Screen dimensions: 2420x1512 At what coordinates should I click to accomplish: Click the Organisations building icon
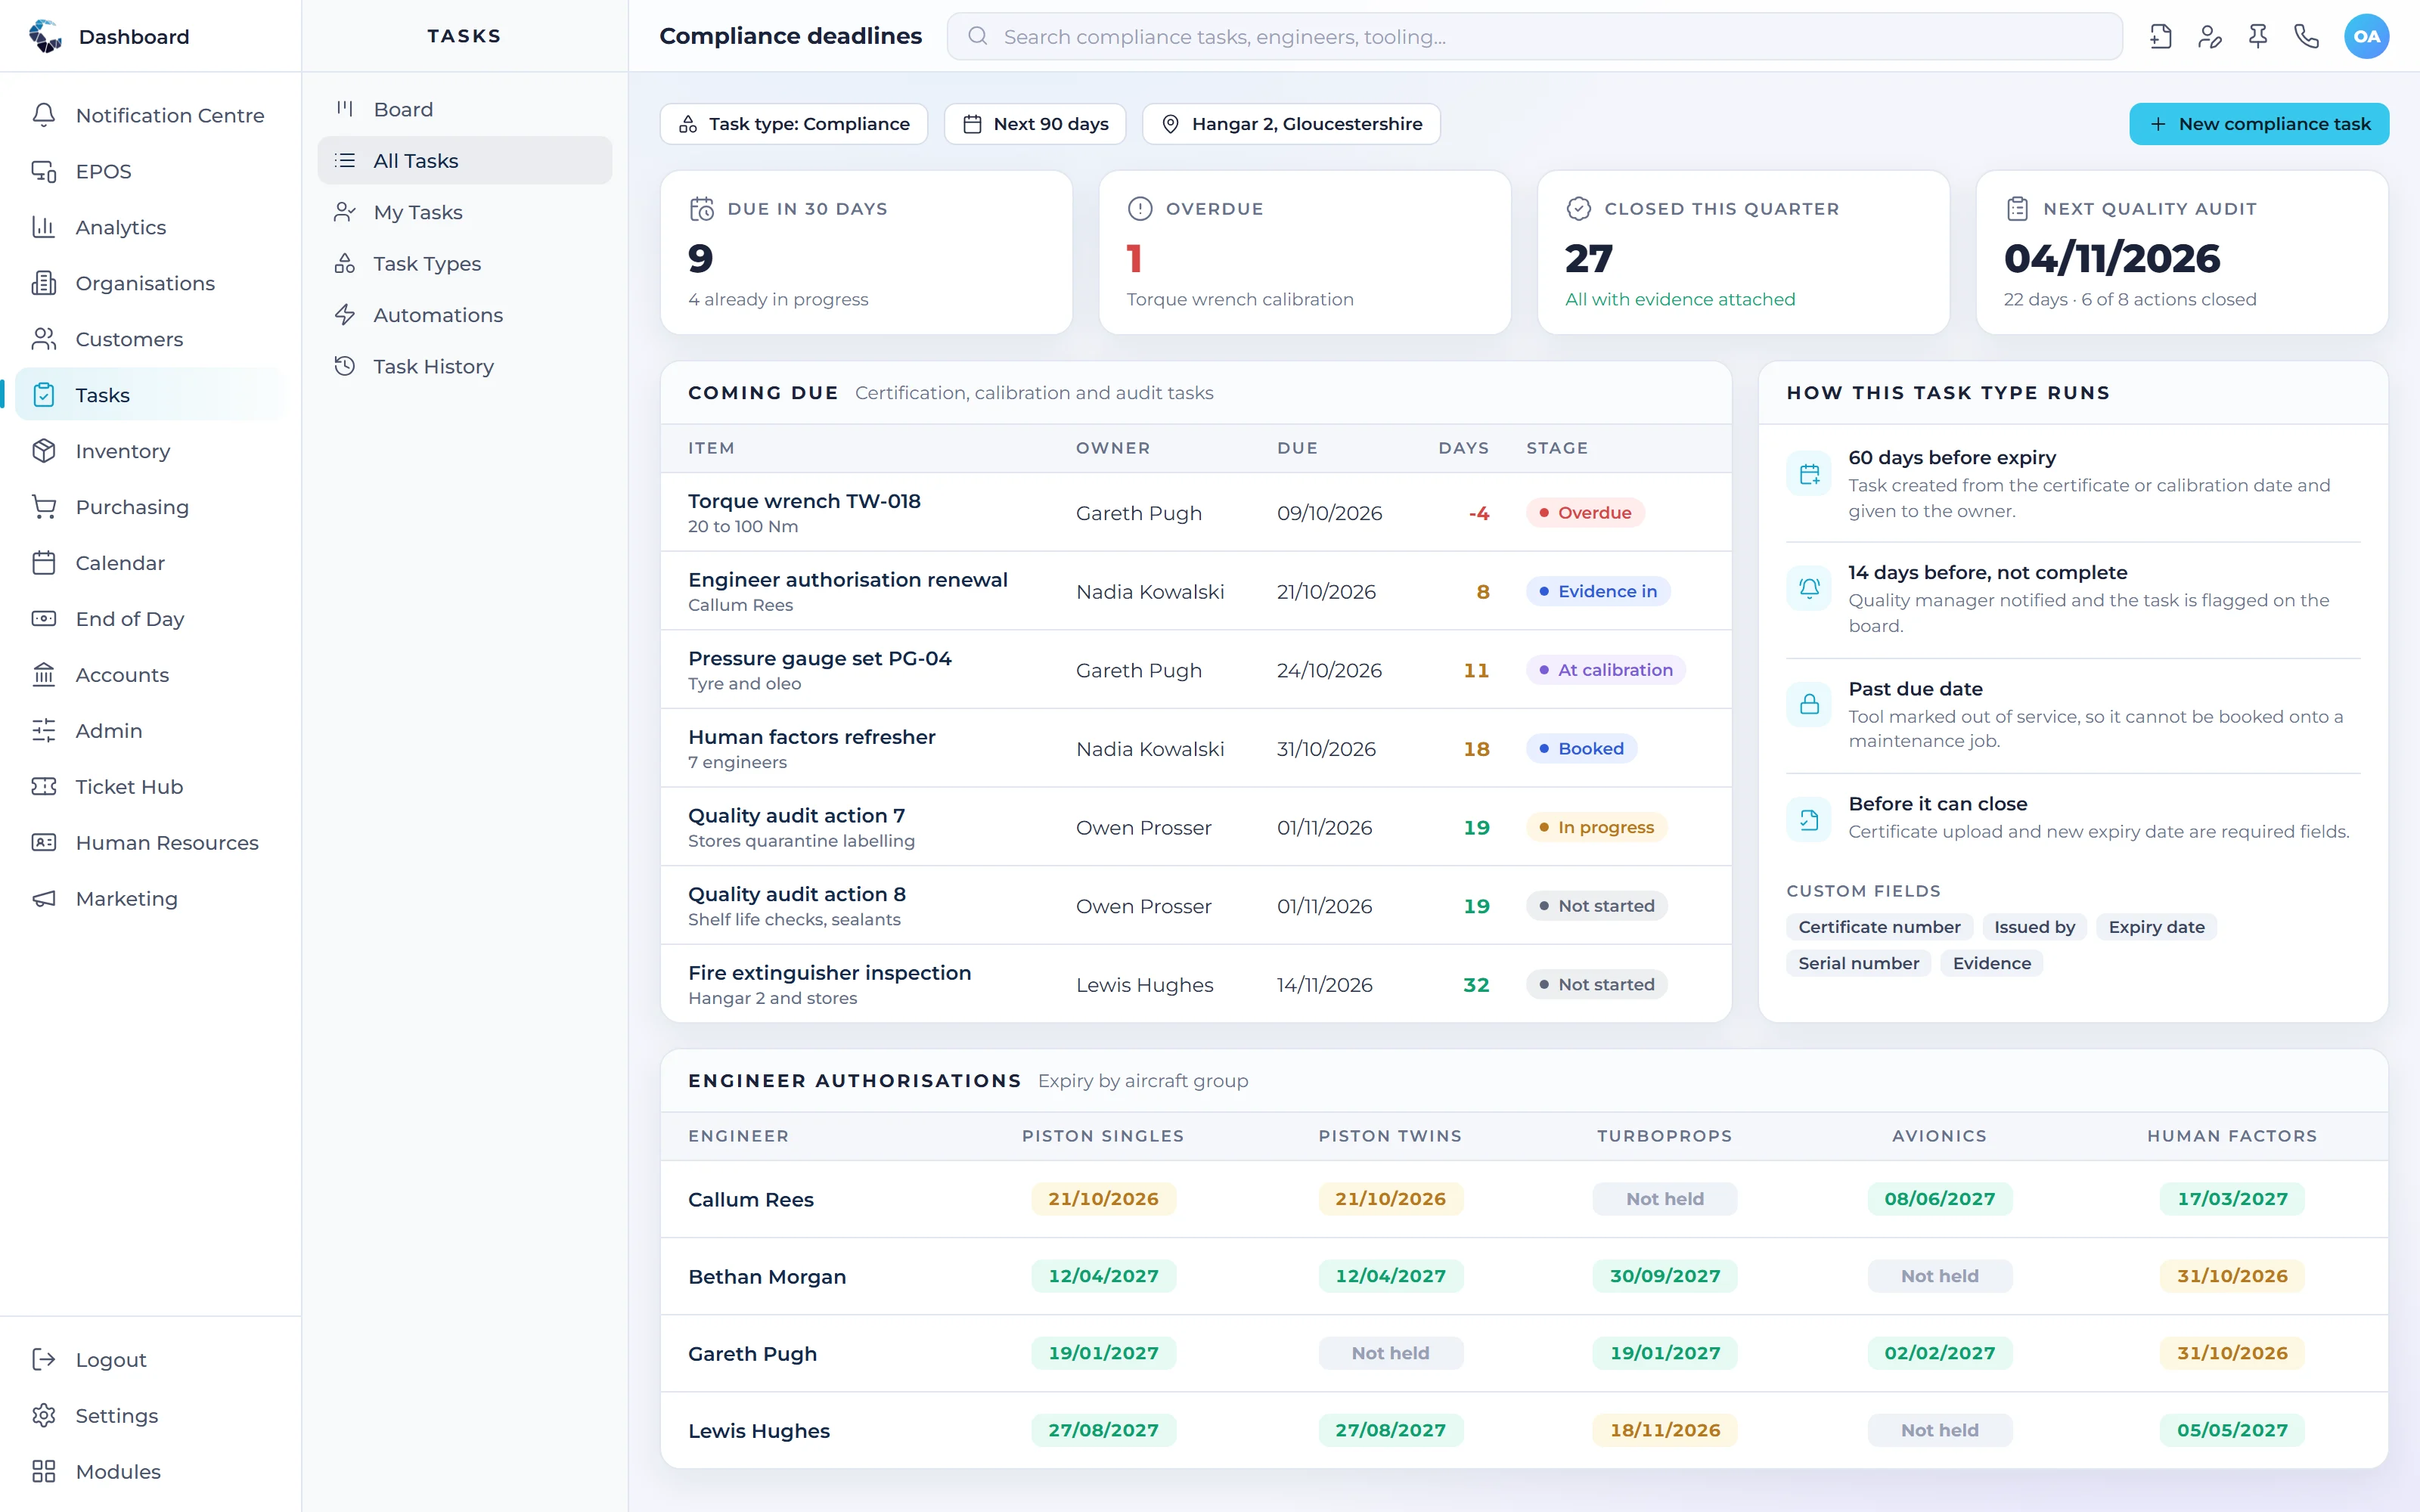43,283
